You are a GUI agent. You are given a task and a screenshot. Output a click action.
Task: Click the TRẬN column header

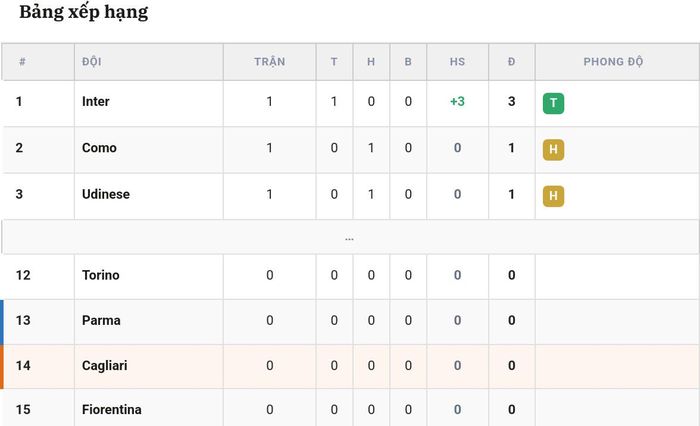point(270,62)
